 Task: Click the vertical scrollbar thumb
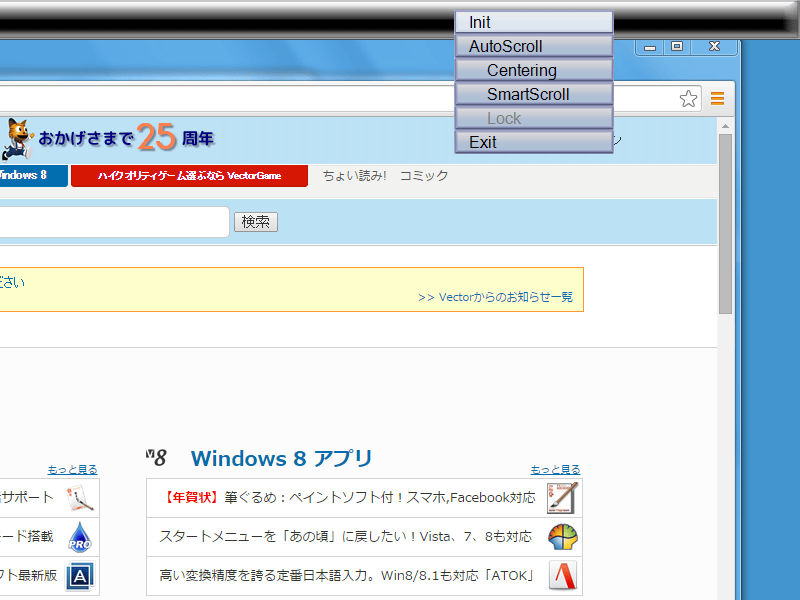tap(725, 224)
